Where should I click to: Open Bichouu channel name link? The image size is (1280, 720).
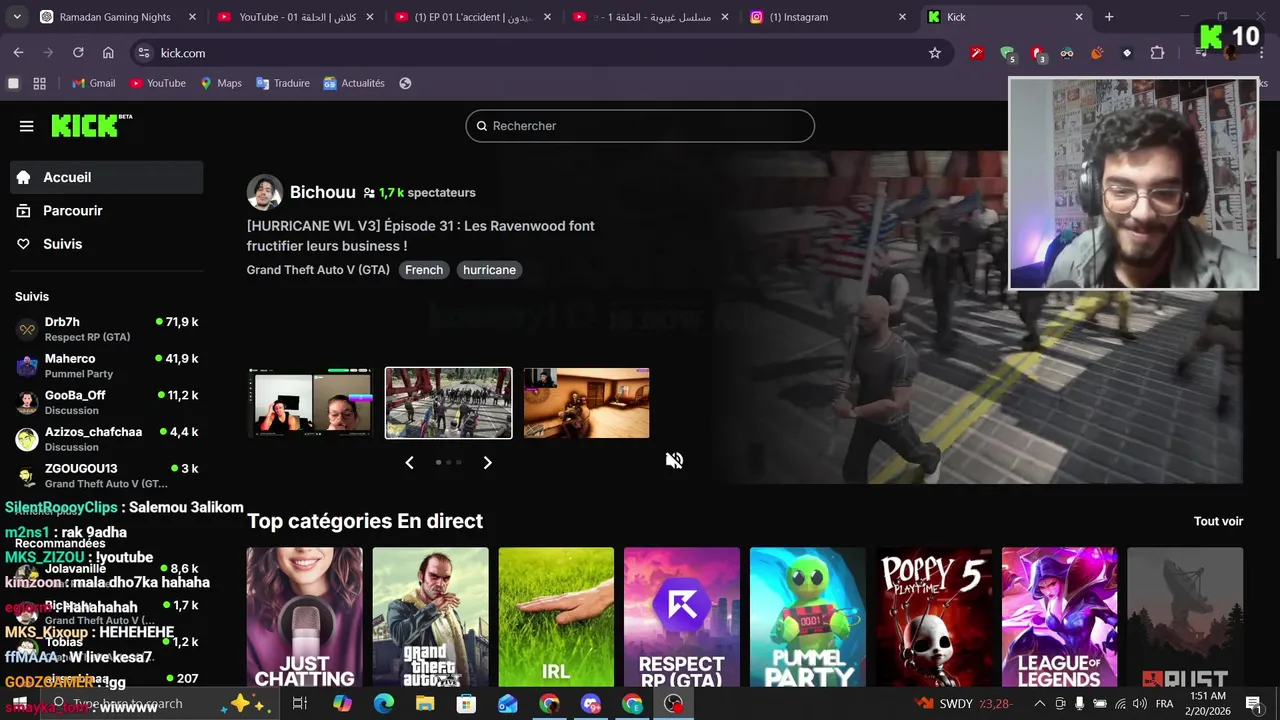(322, 192)
